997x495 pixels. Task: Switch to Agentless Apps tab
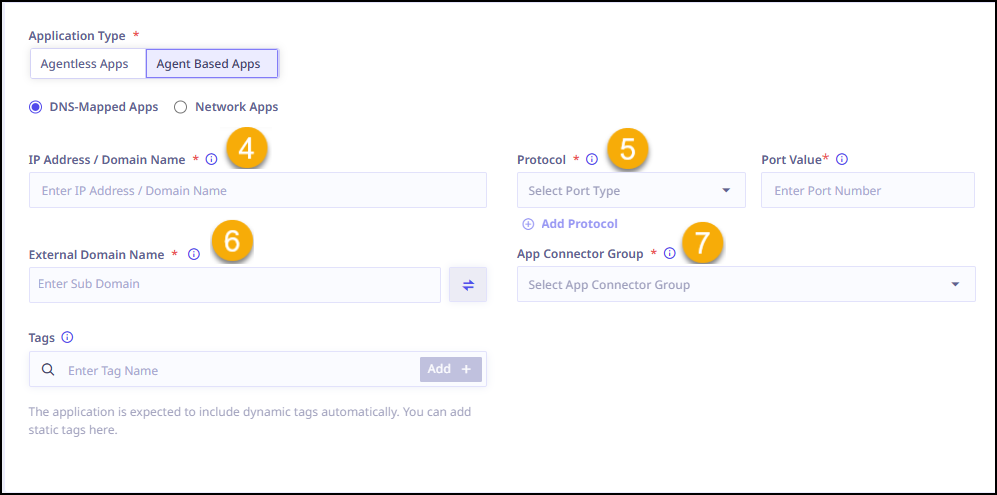click(84, 64)
